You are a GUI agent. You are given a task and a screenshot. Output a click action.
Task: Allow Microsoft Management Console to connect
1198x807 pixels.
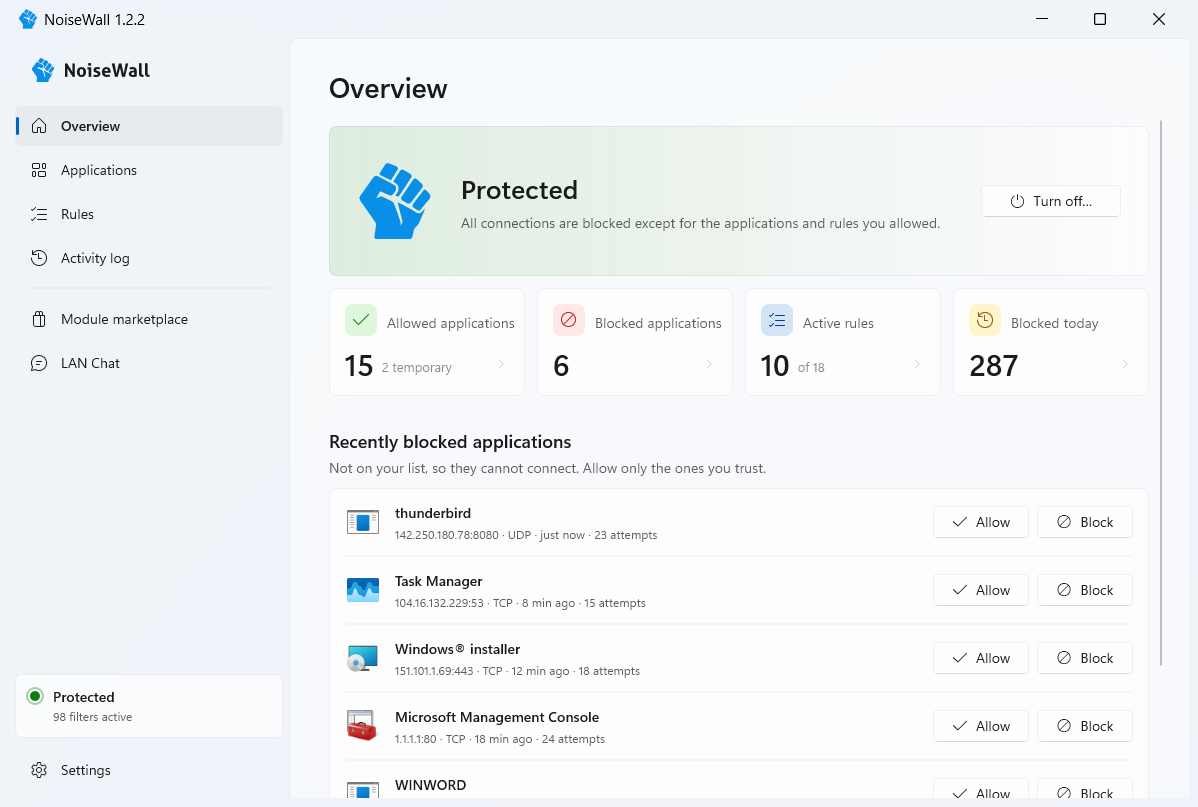point(981,726)
